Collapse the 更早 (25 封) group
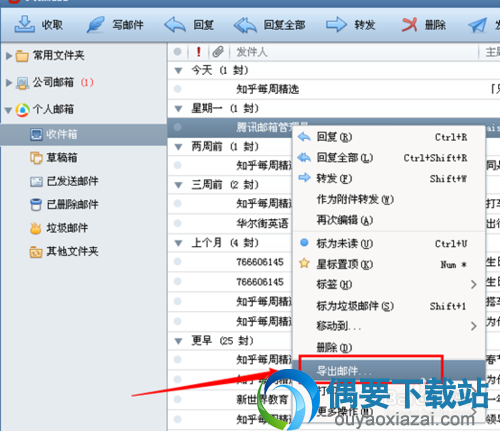The image size is (500, 431). click(x=179, y=341)
